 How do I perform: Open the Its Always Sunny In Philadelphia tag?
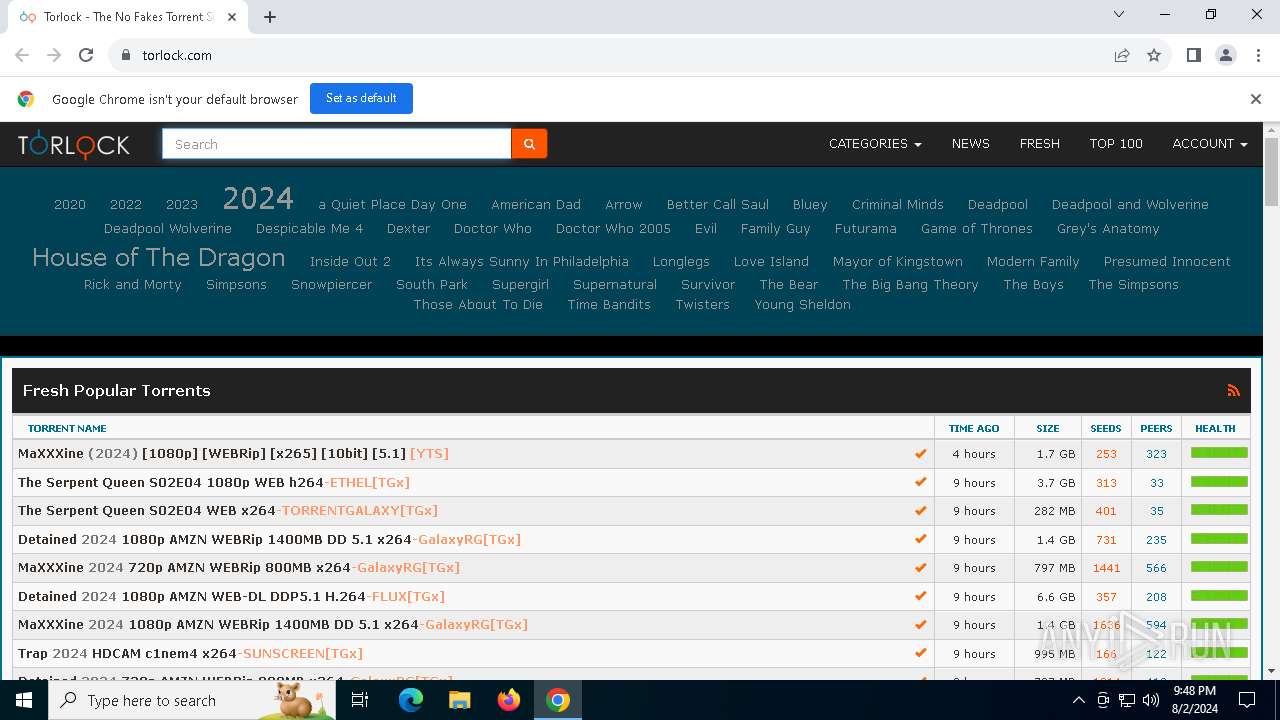point(522,262)
